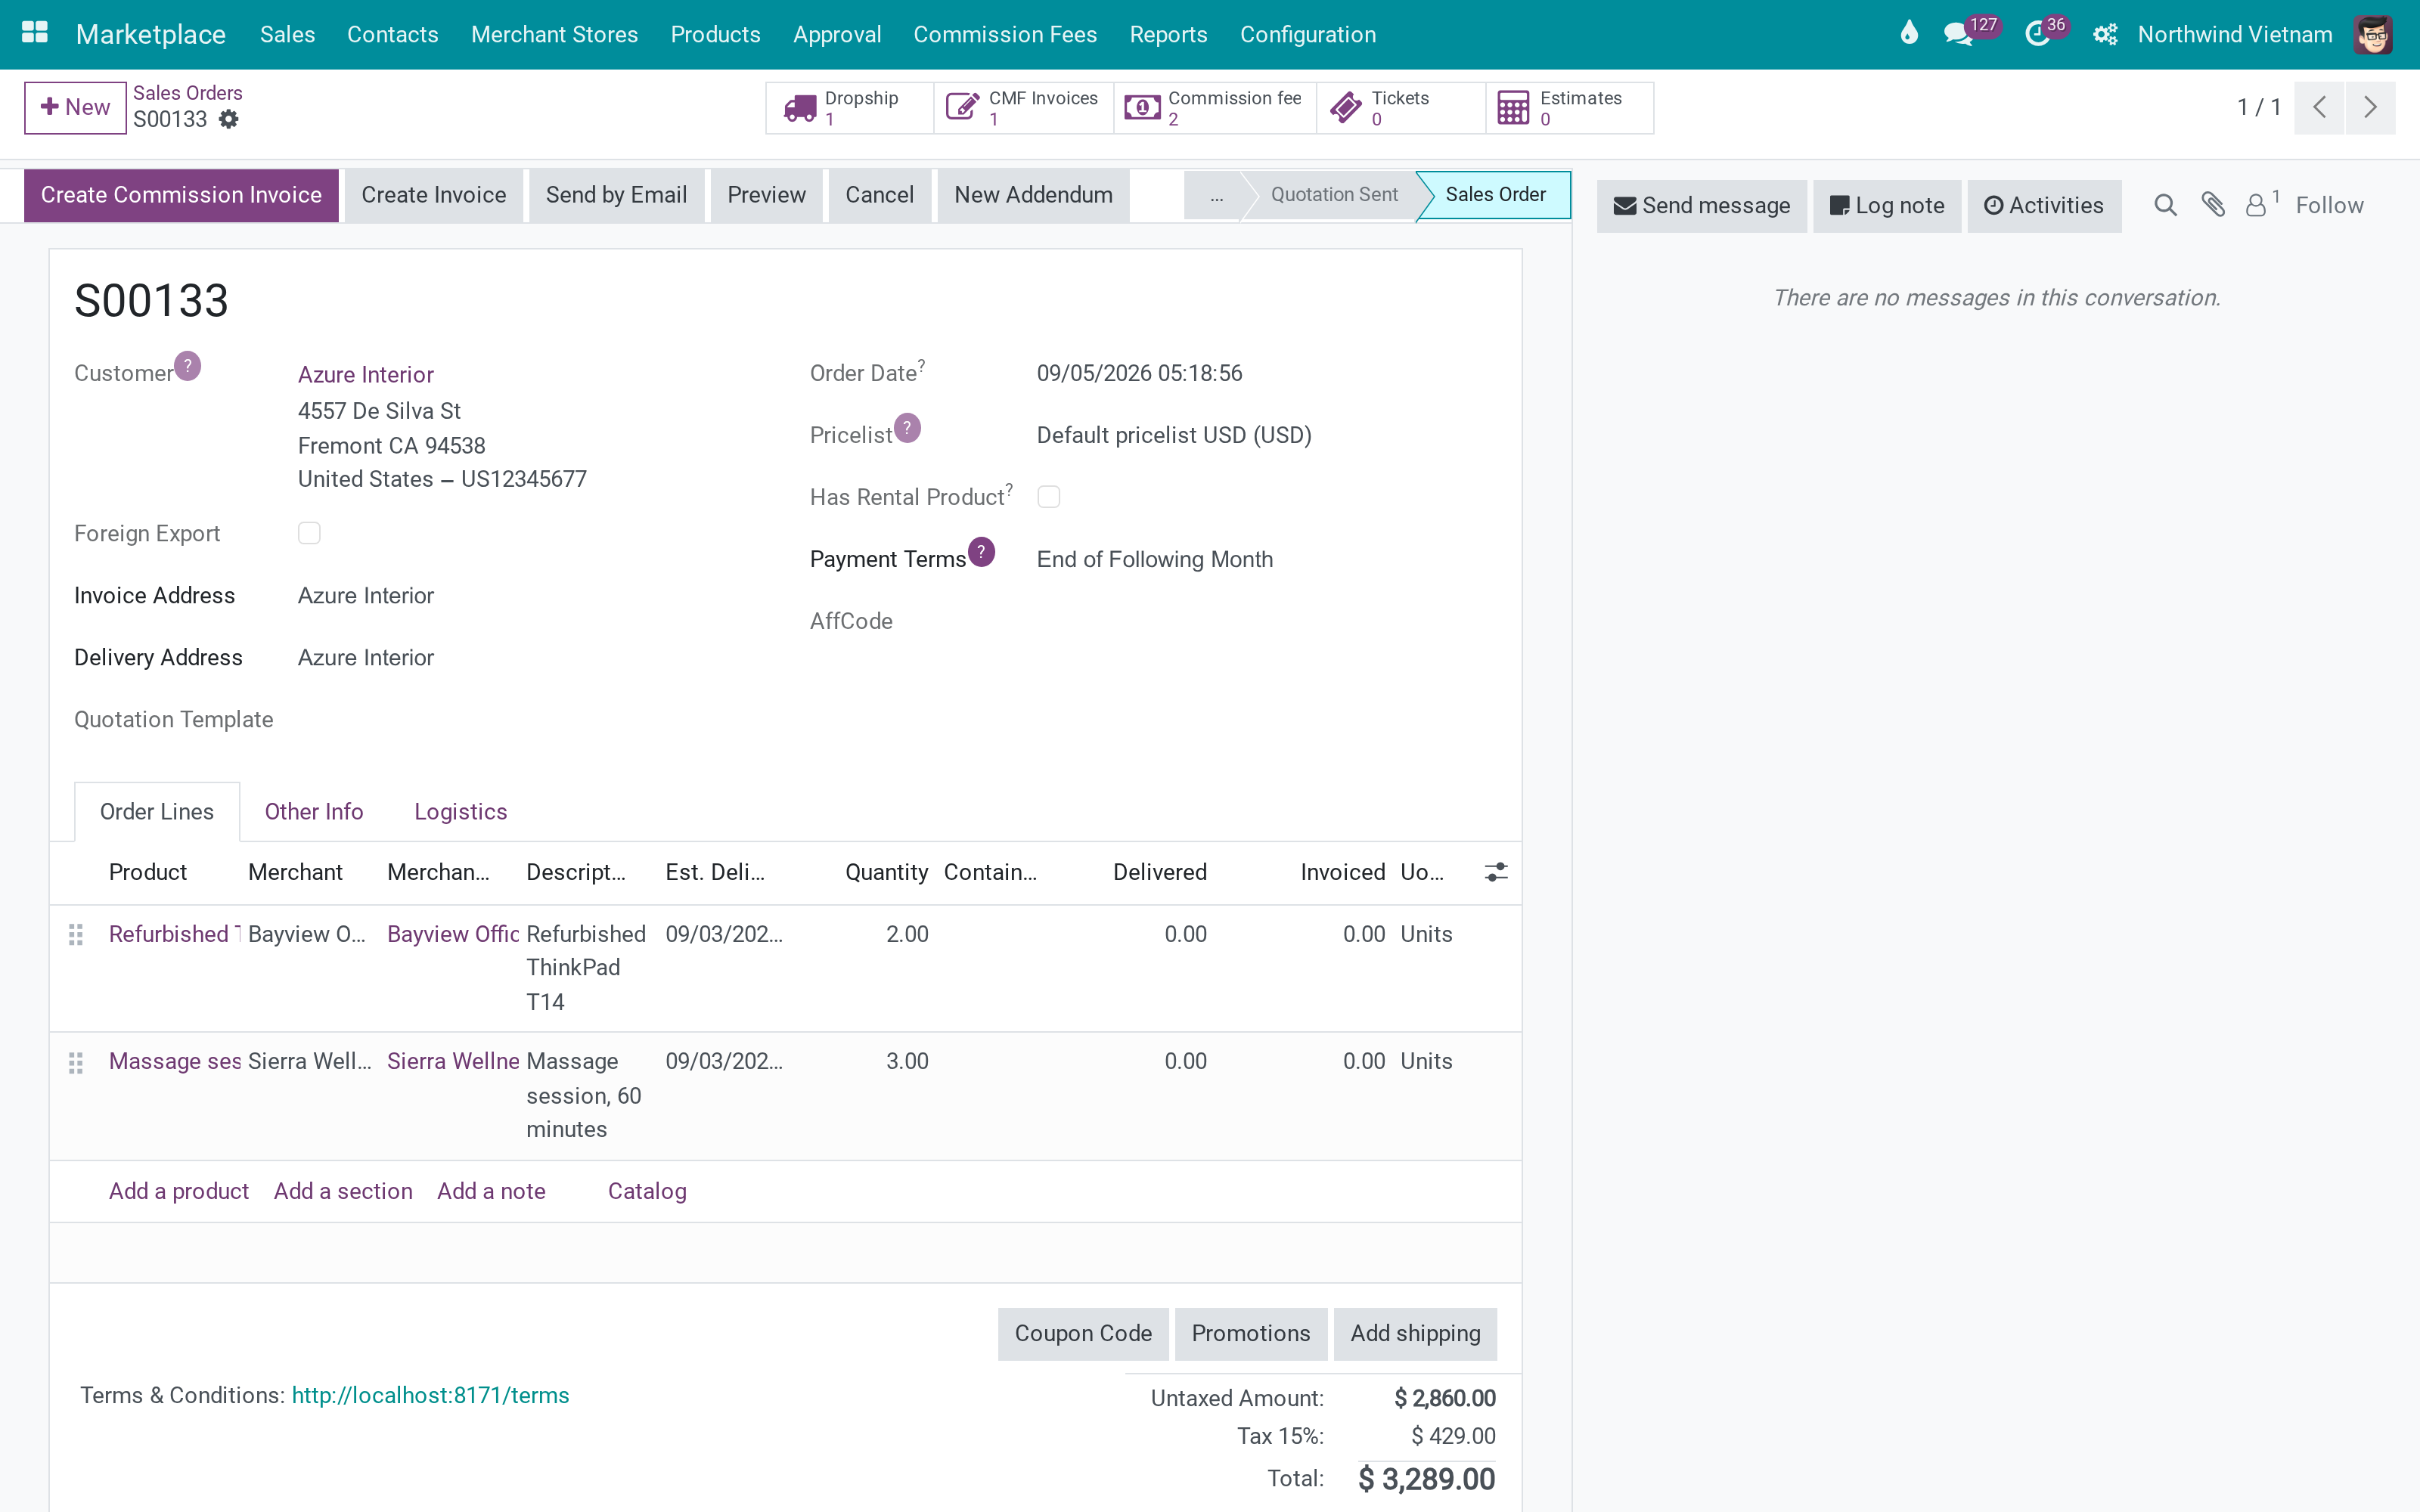The width and height of the screenshot is (2420, 1512).
Task: Click Promotions button
Action: point(1251,1334)
